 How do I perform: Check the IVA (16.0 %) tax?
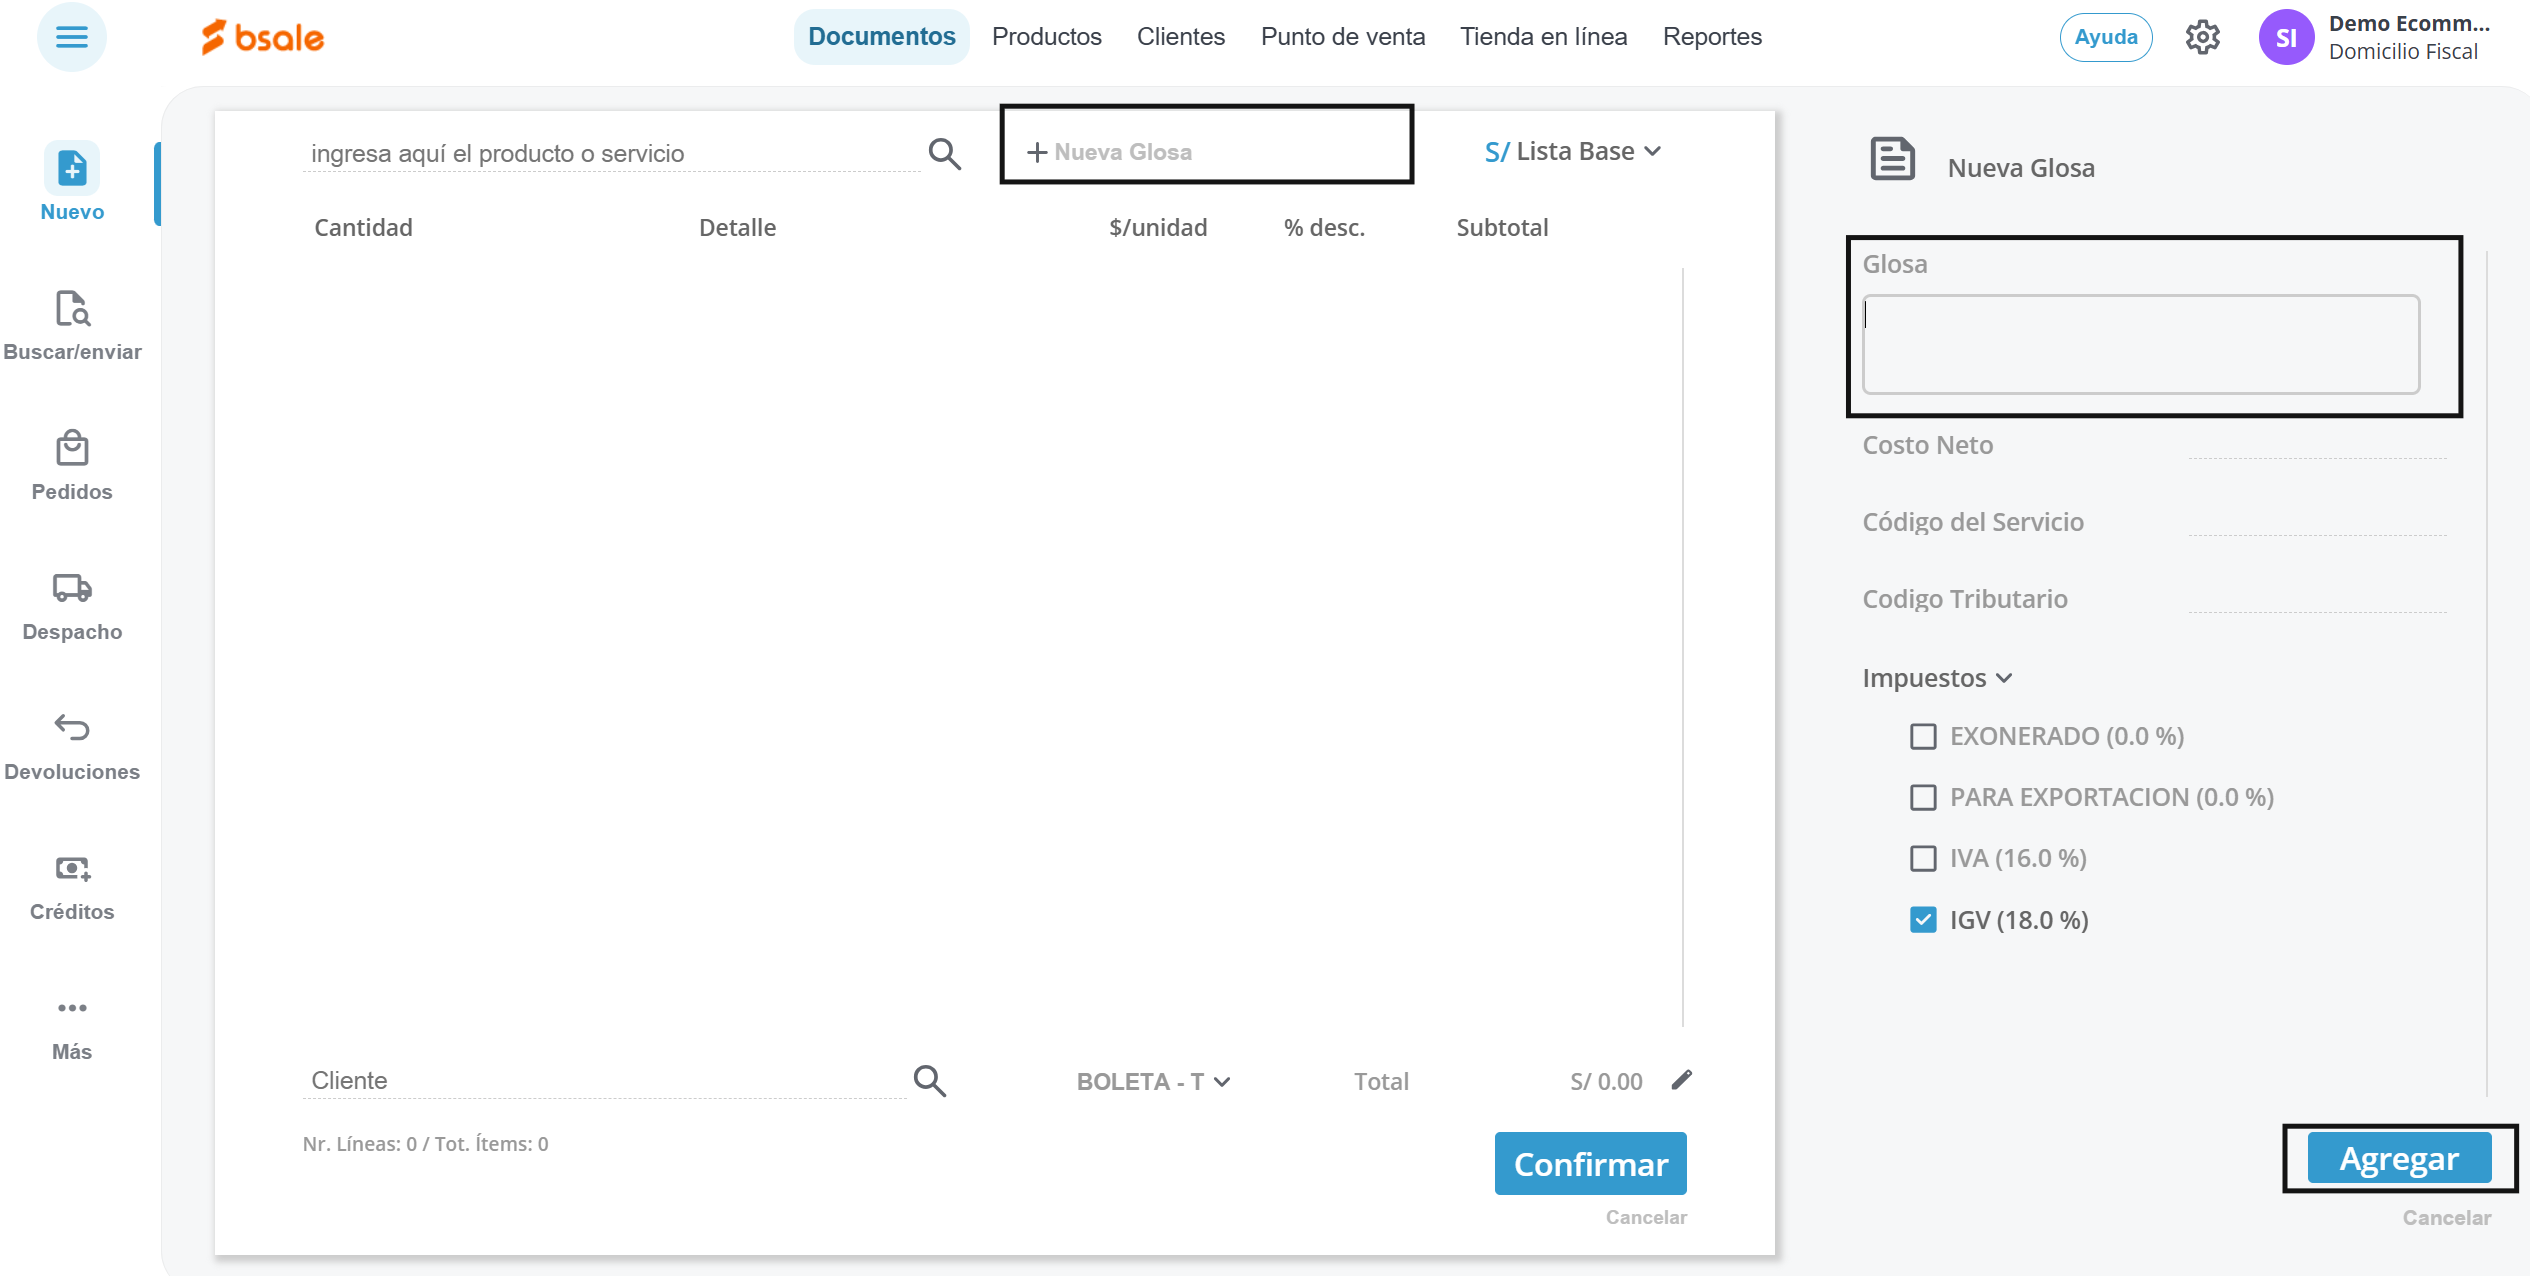(1922, 858)
